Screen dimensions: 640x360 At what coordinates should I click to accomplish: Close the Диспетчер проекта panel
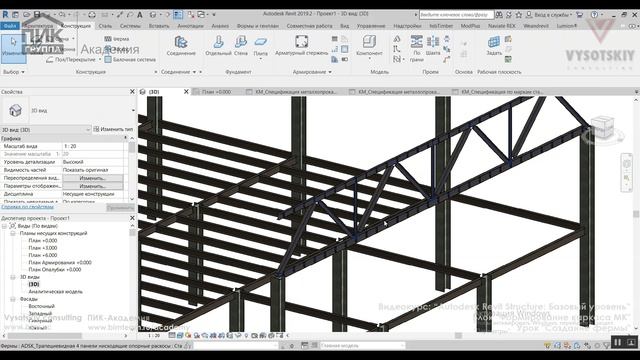pyautogui.click(x=132, y=218)
